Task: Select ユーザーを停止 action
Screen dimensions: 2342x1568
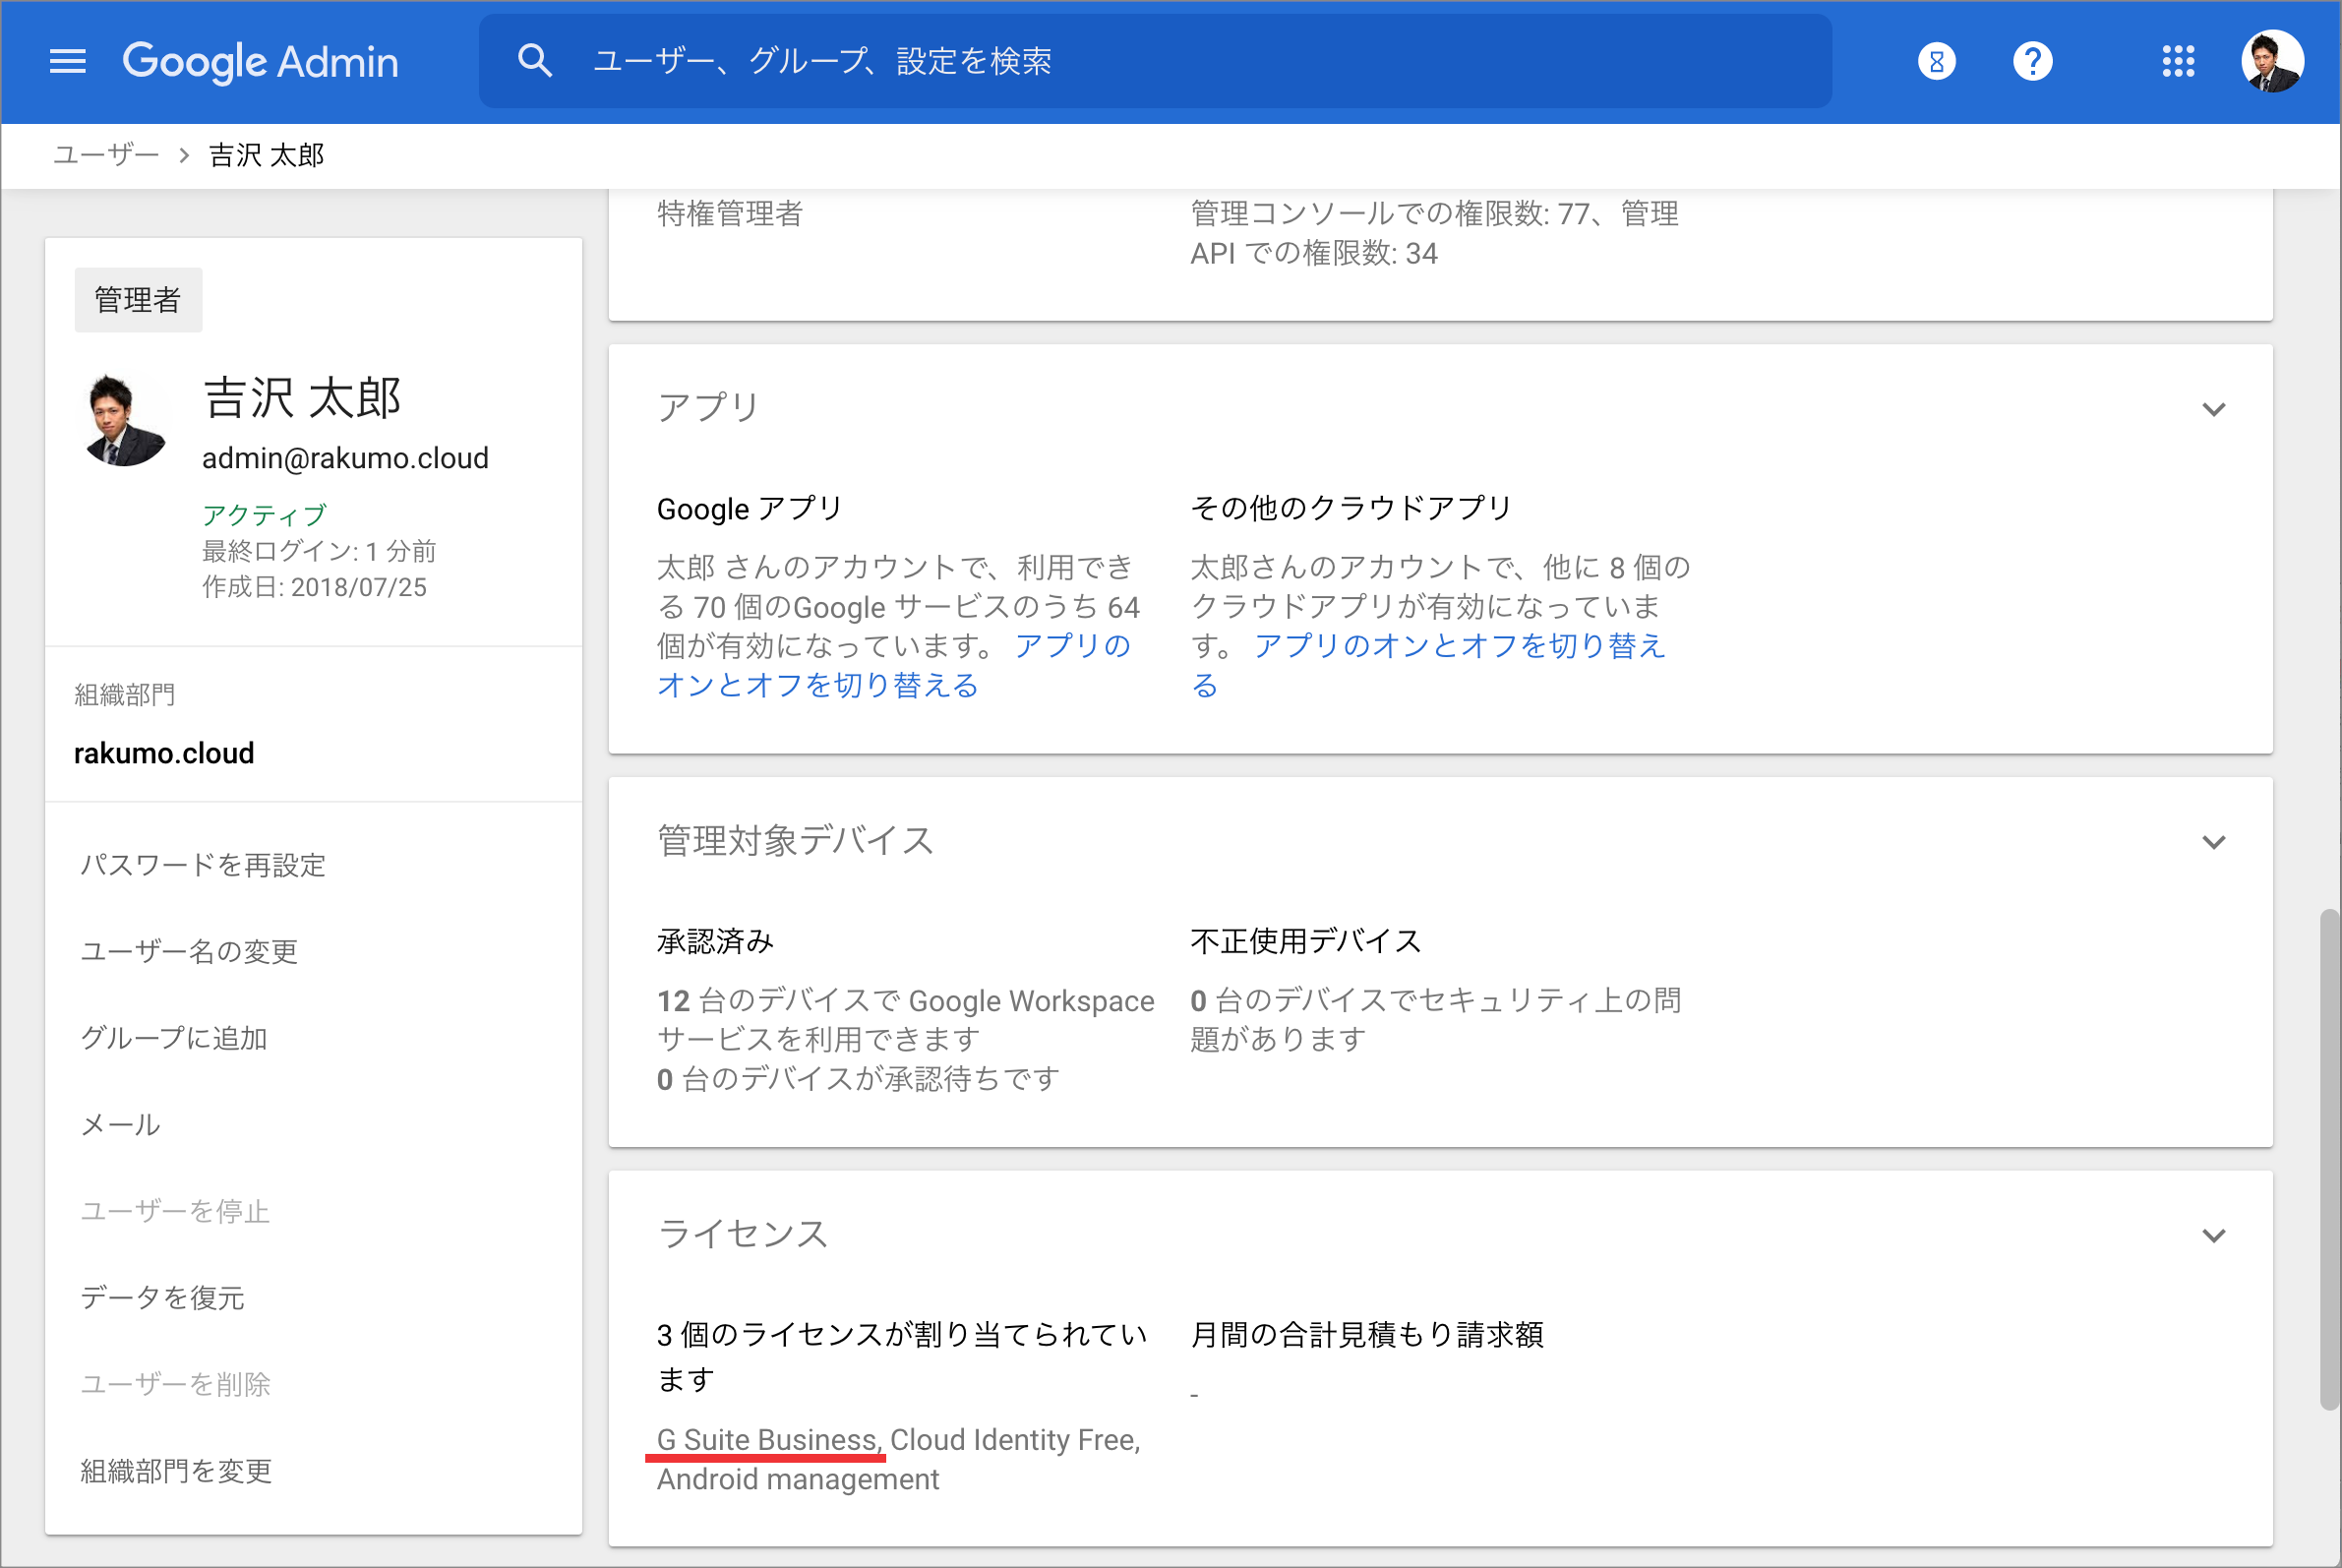Action: [175, 1212]
